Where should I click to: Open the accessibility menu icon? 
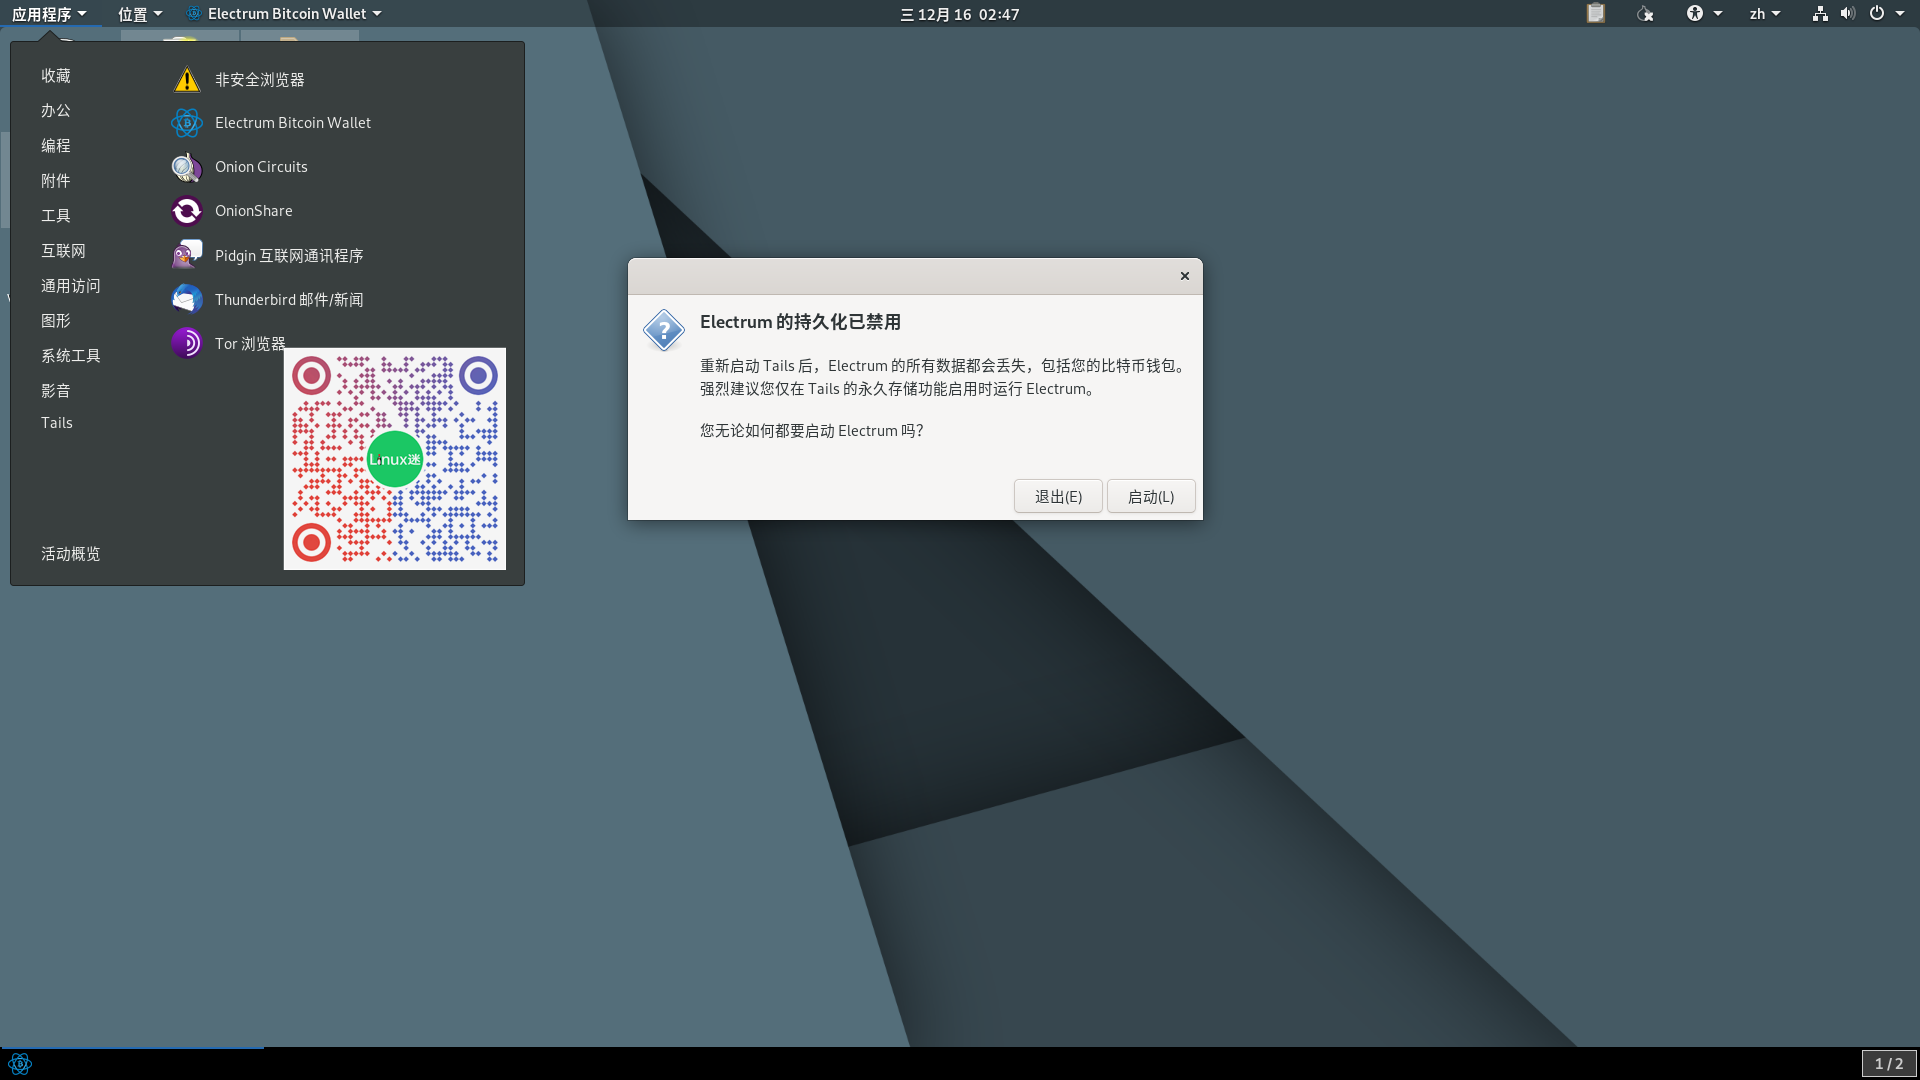(x=1694, y=13)
